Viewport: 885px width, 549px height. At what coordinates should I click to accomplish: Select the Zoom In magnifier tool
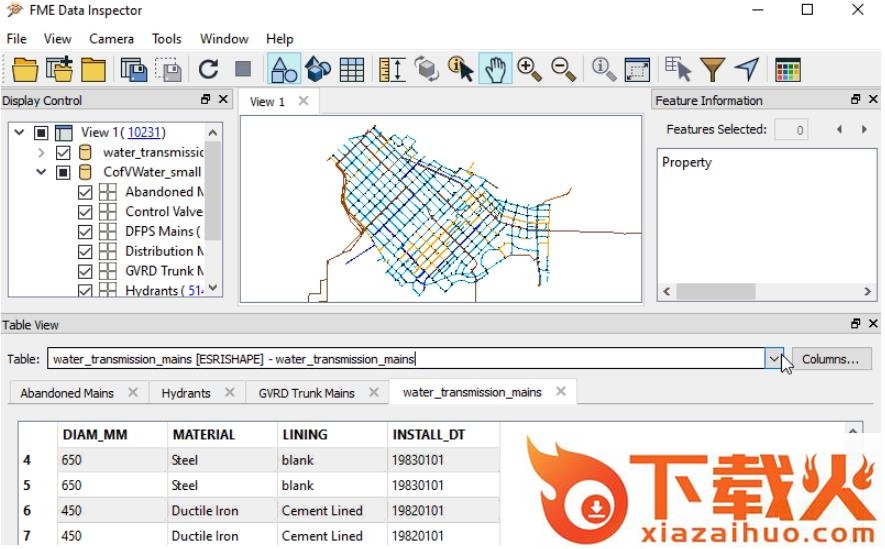coord(529,69)
